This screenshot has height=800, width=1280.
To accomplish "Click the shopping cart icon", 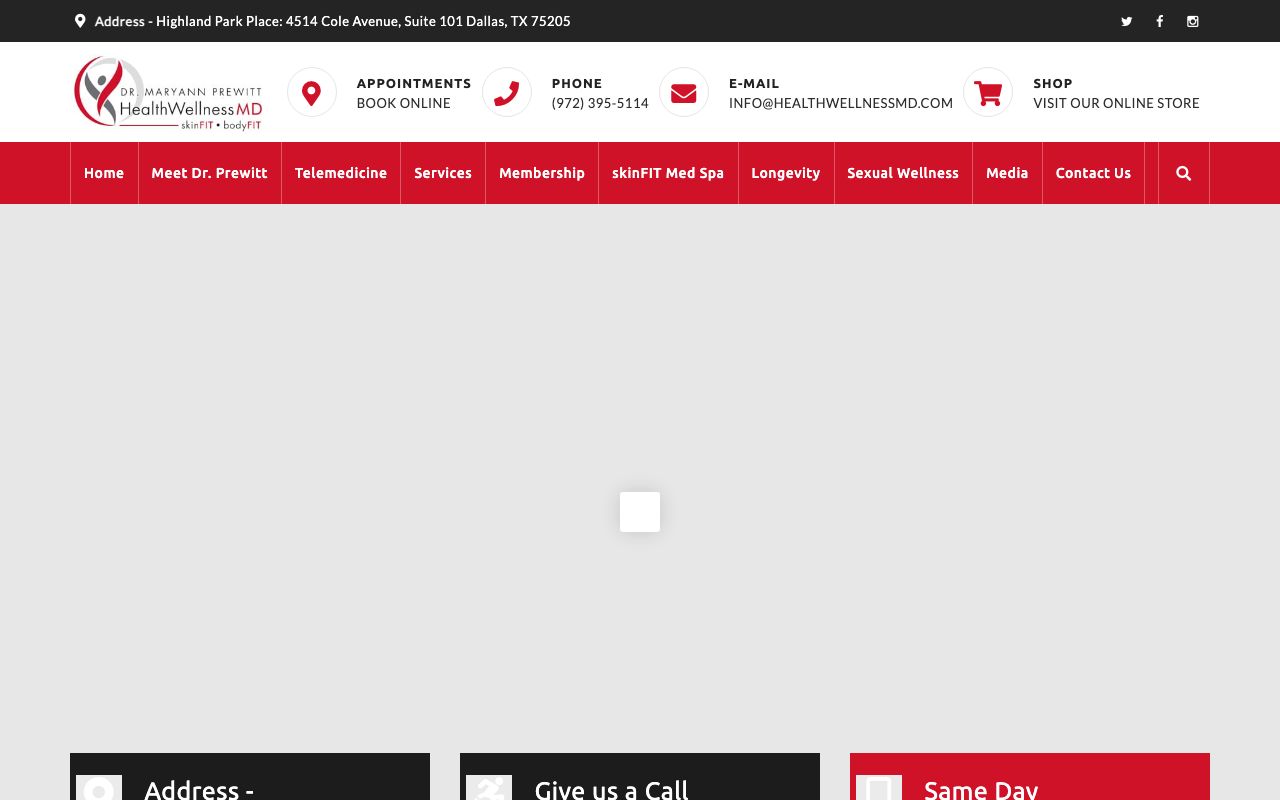I will click(x=988, y=93).
